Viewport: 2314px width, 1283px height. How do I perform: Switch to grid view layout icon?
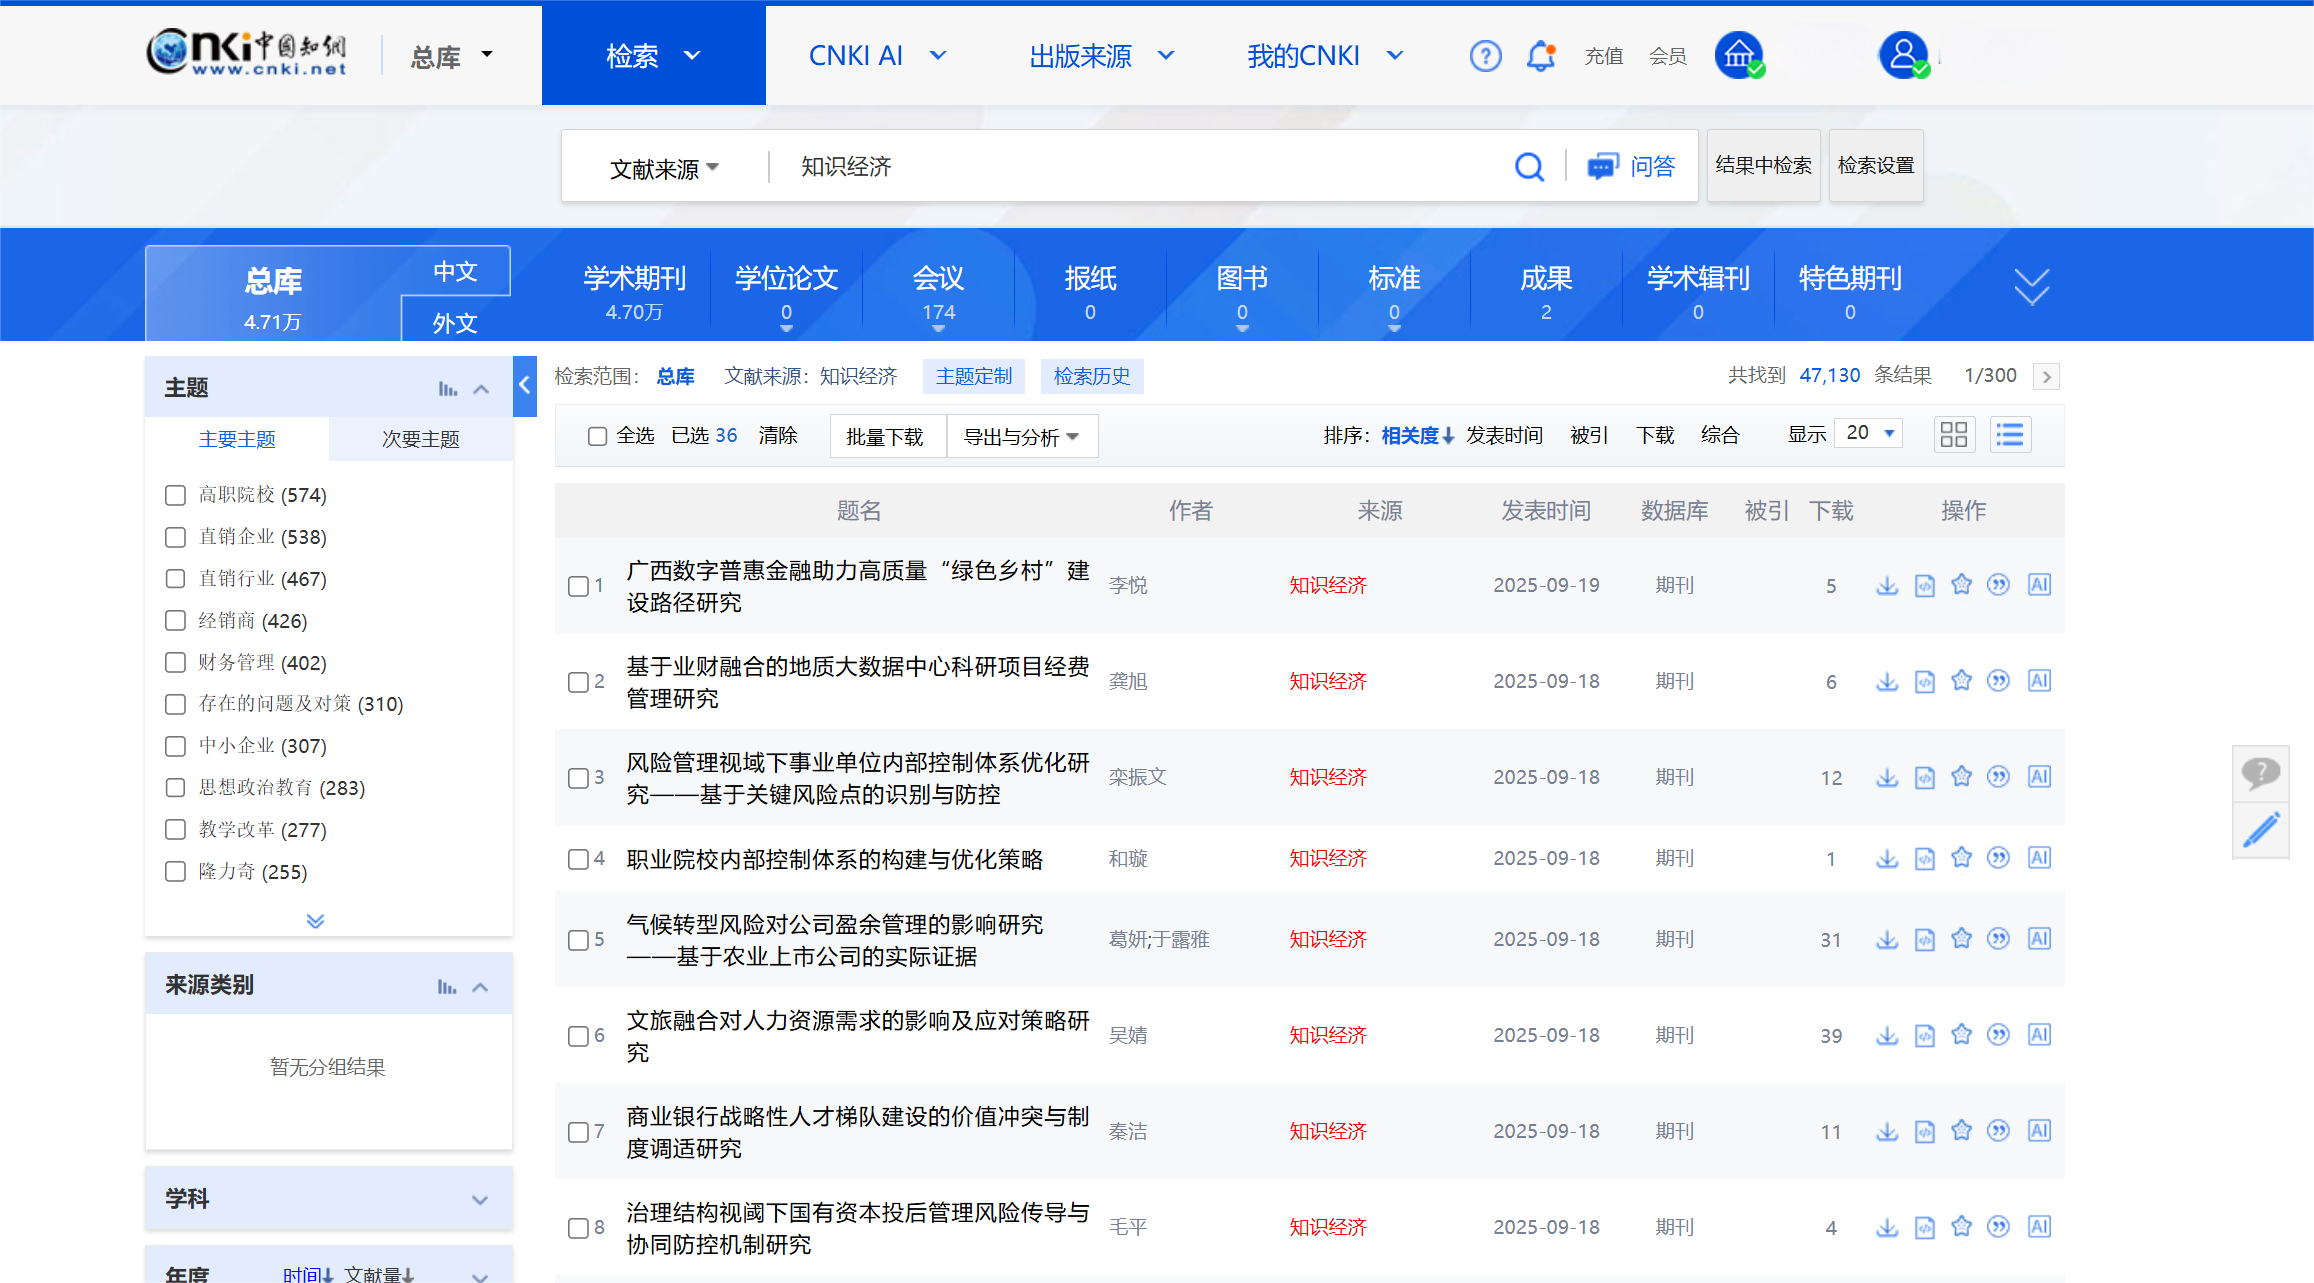[x=1953, y=434]
